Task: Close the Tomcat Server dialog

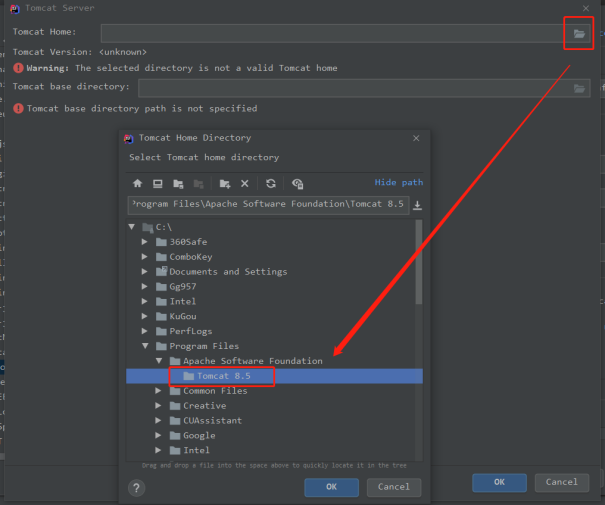Action: pyautogui.click(x=586, y=8)
